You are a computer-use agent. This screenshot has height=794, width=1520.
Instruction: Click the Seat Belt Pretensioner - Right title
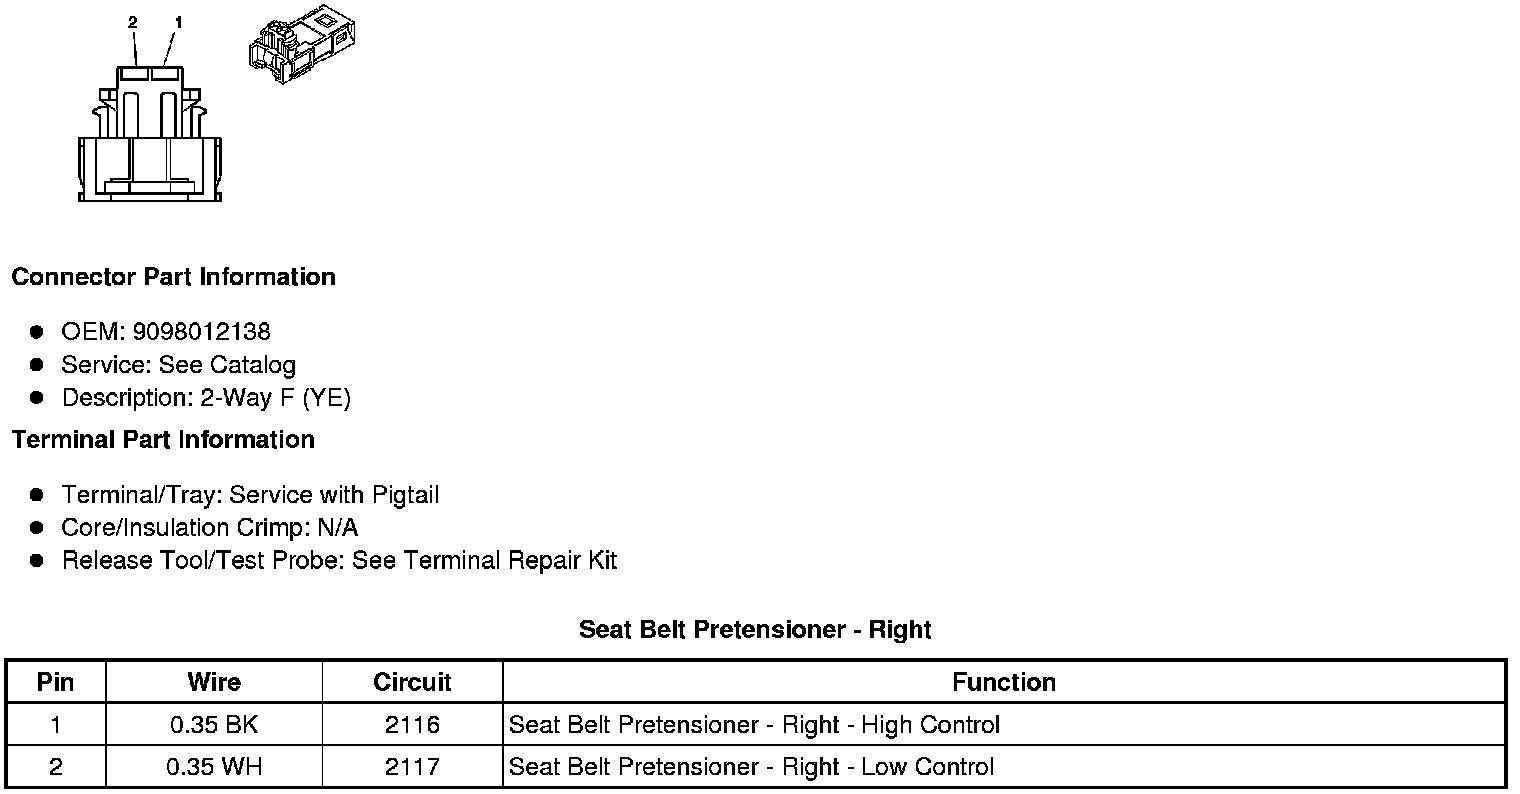click(x=755, y=630)
